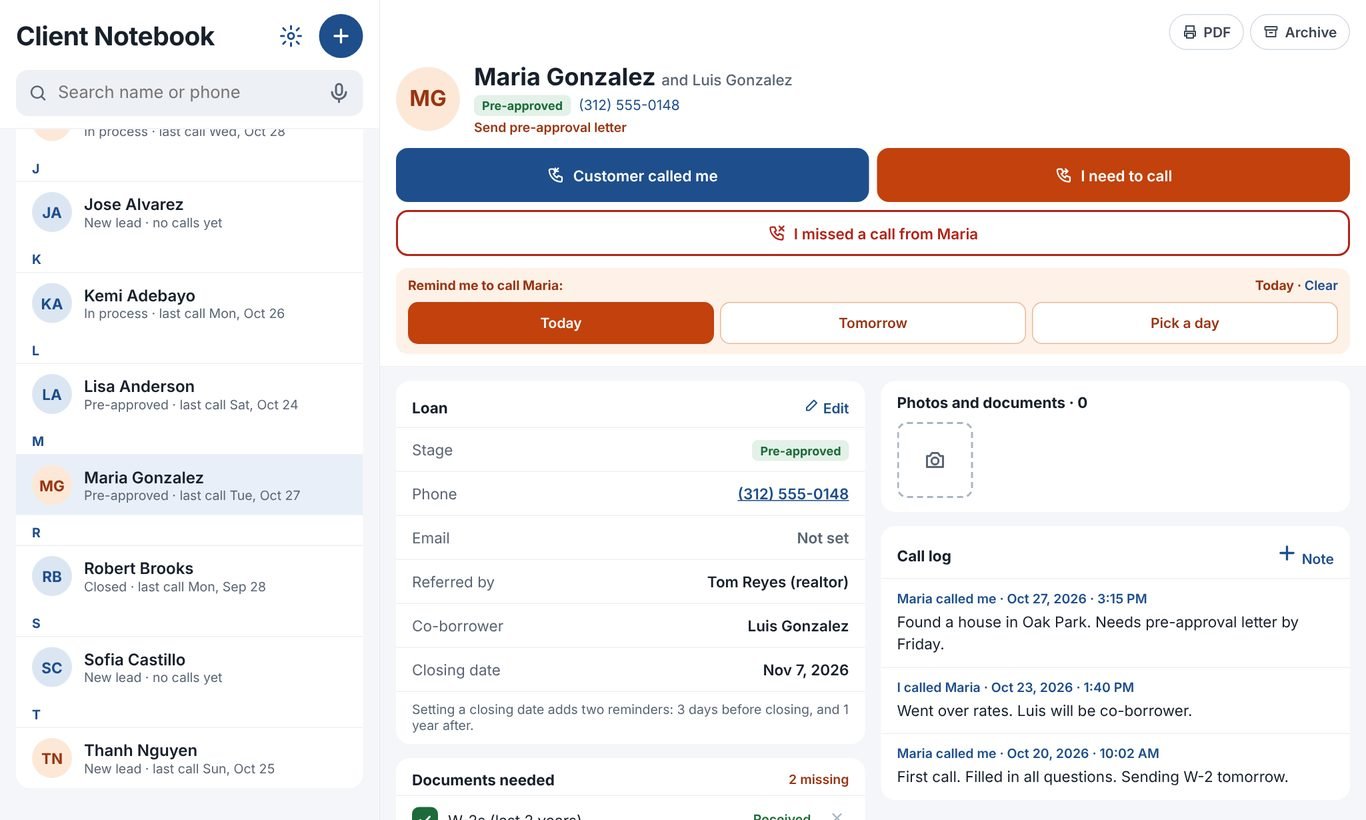This screenshot has width=1366, height=820.
Task: Click Tom Reyes (realtor) referral value
Action: (x=778, y=582)
